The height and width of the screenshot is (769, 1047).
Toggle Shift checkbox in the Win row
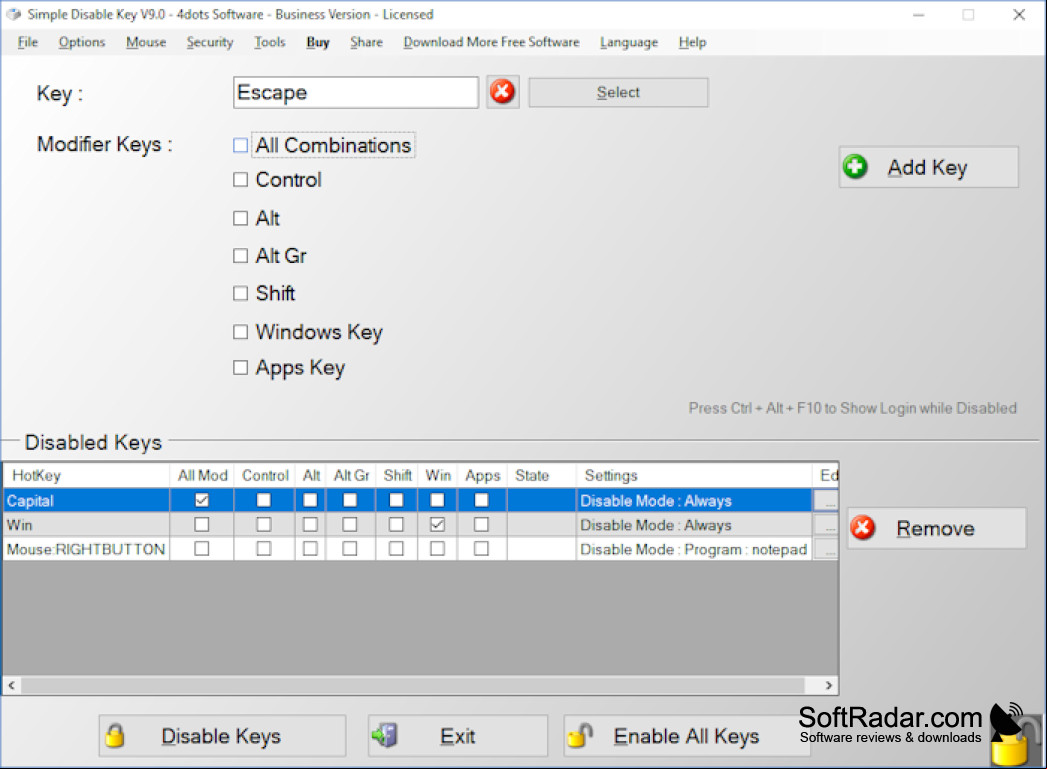click(396, 525)
